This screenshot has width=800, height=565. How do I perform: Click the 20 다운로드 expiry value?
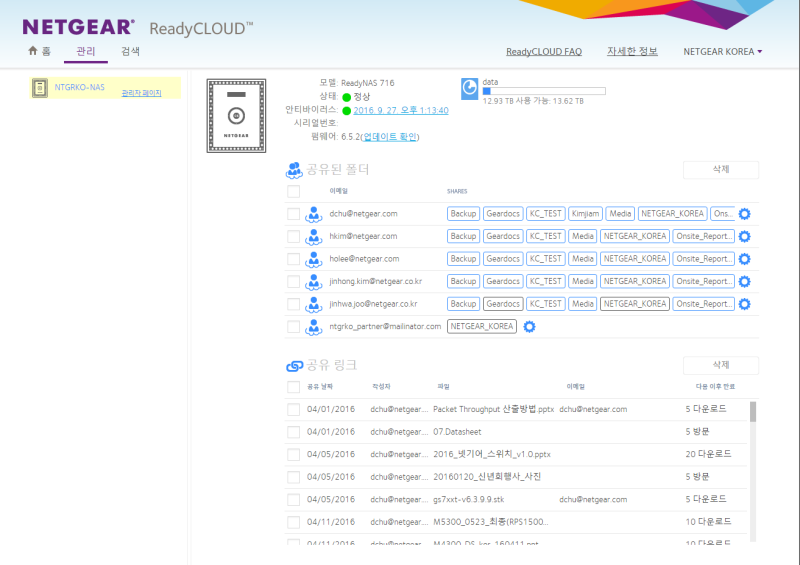(x=709, y=454)
